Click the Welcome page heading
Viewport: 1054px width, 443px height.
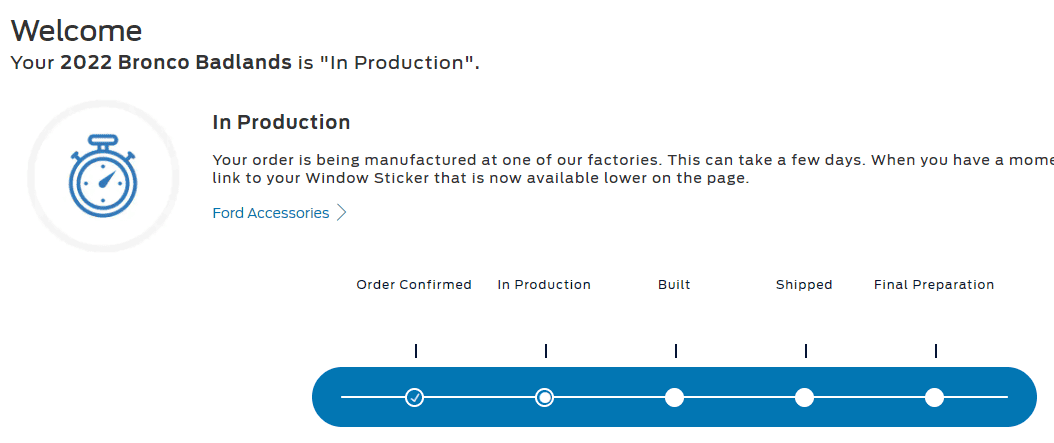(77, 31)
